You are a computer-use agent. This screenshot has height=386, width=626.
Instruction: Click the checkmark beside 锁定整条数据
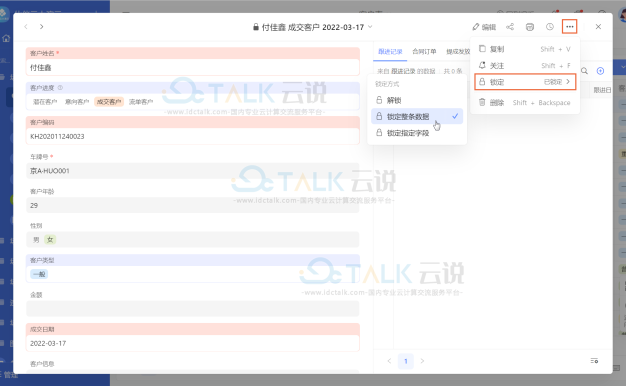click(x=455, y=116)
